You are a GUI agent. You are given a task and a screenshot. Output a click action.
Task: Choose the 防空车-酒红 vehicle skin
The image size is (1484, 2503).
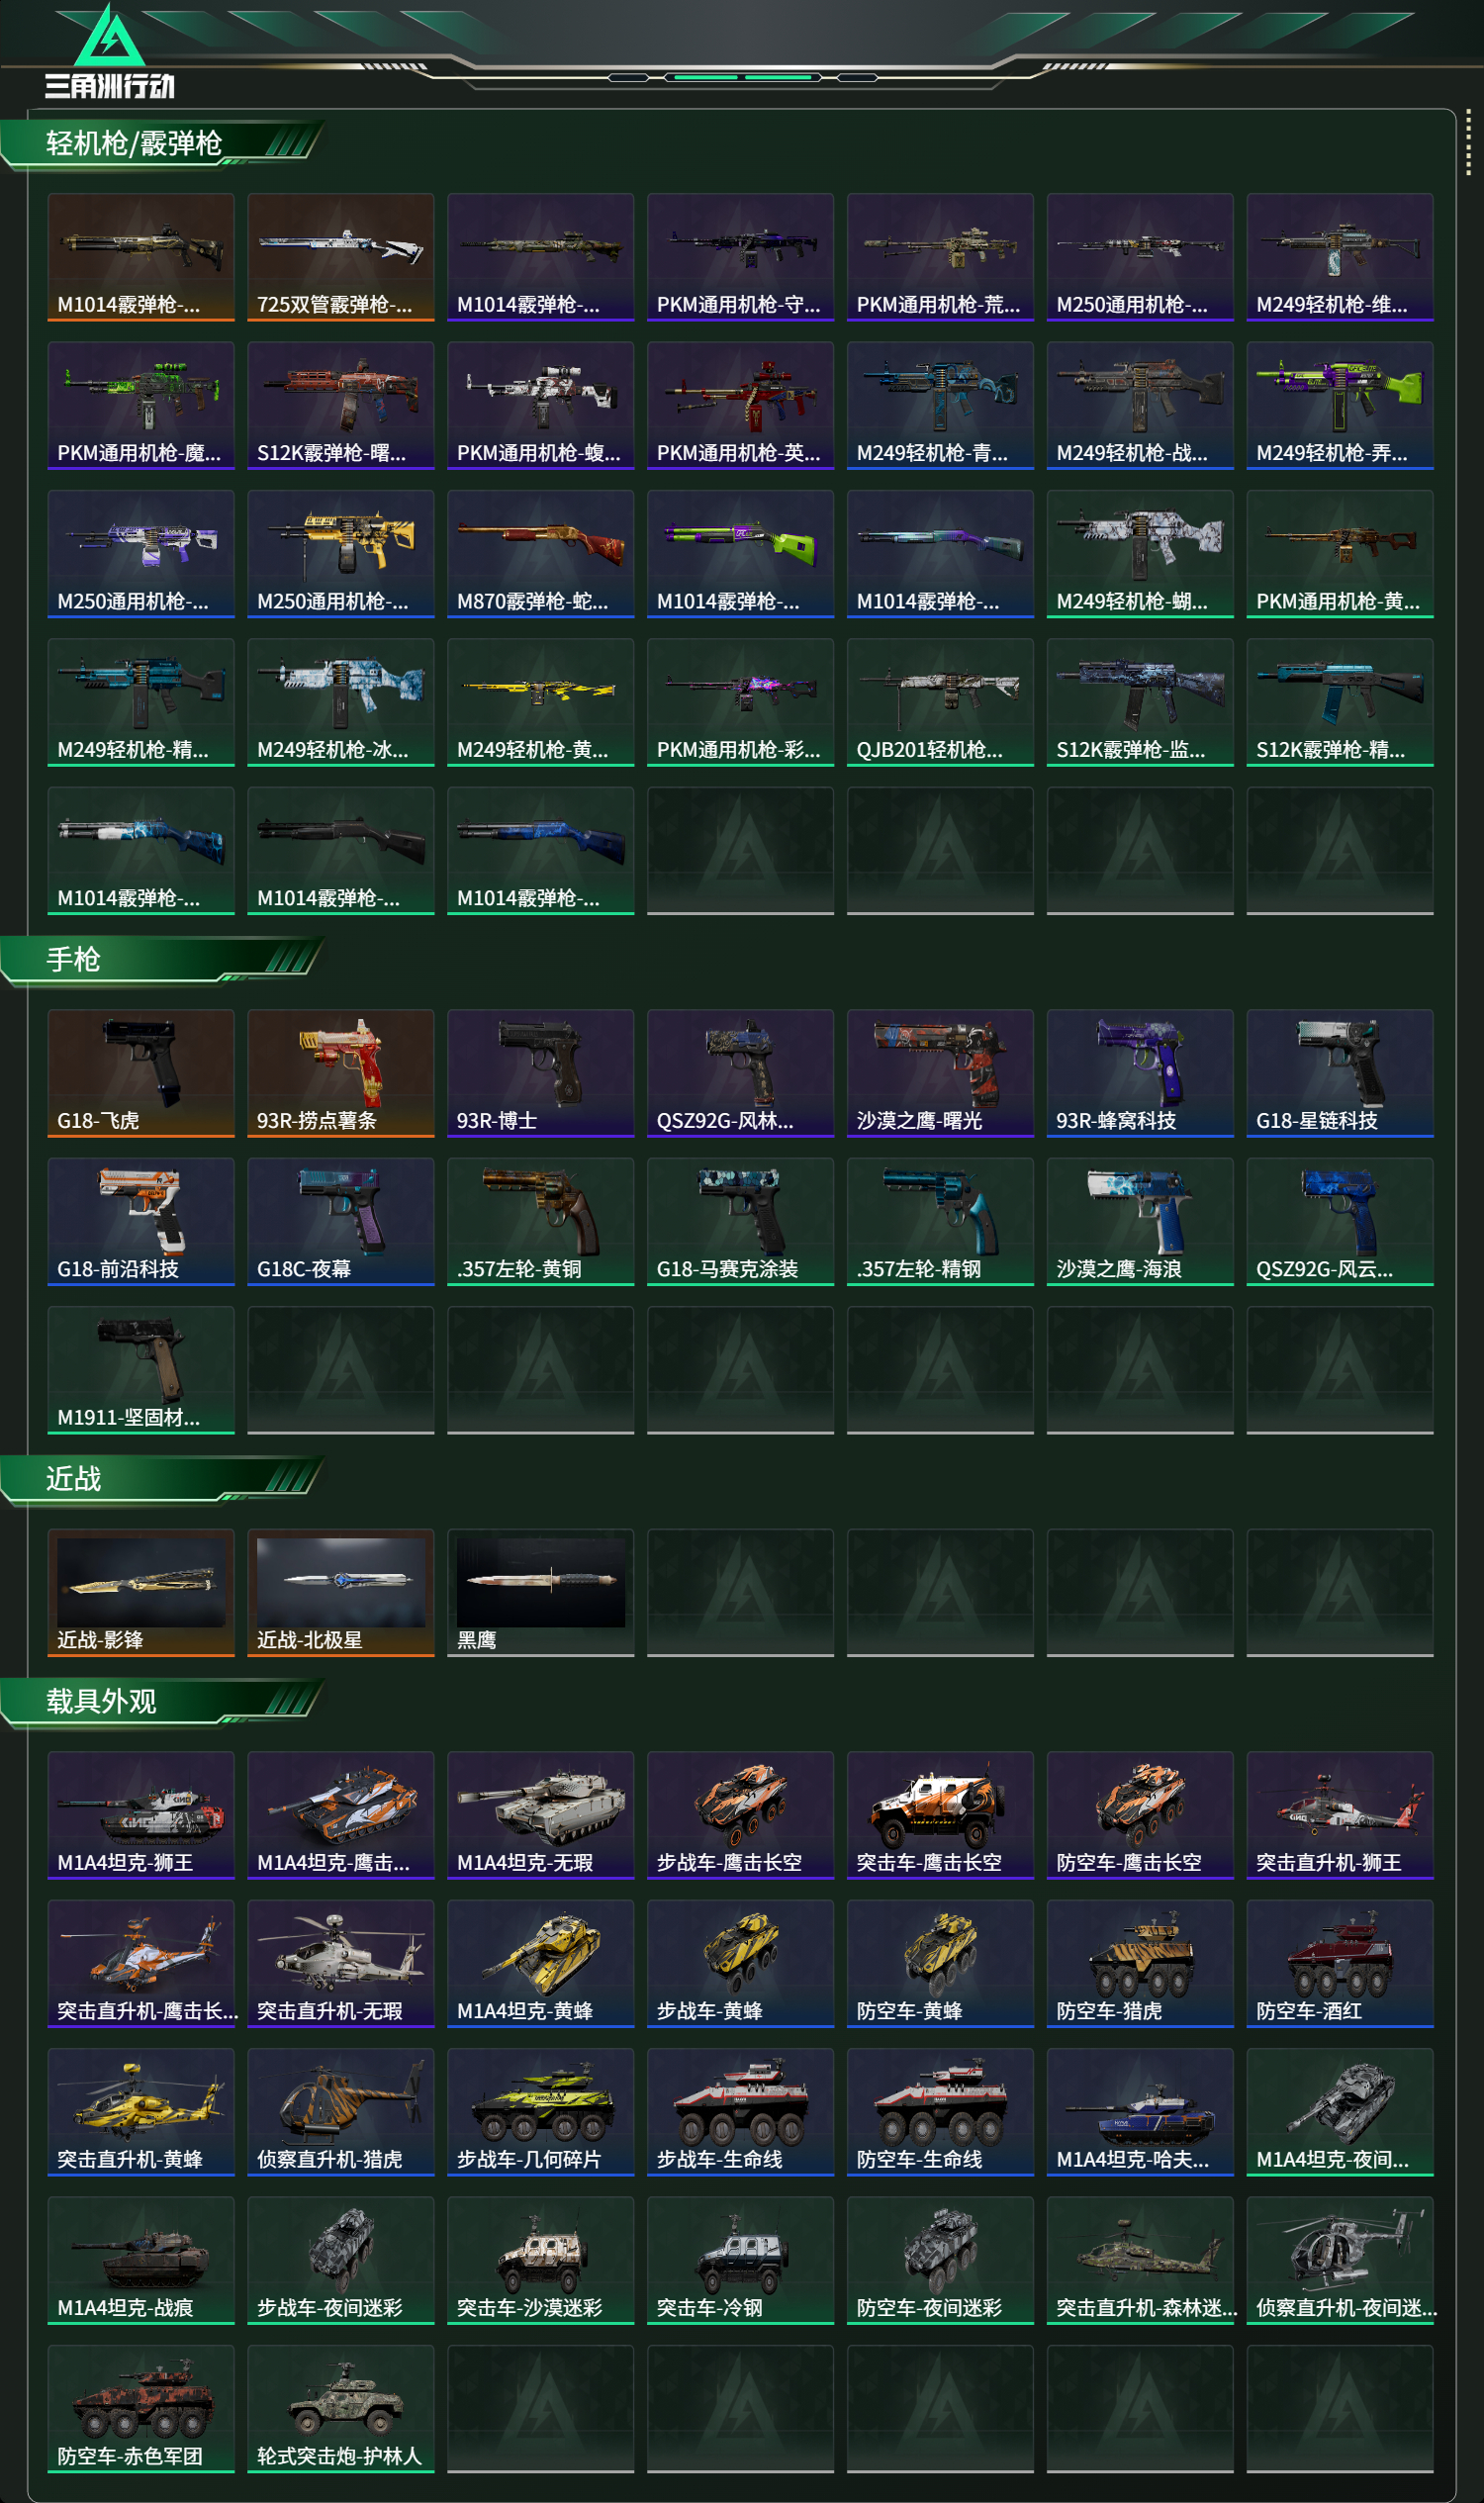(1340, 1963)
